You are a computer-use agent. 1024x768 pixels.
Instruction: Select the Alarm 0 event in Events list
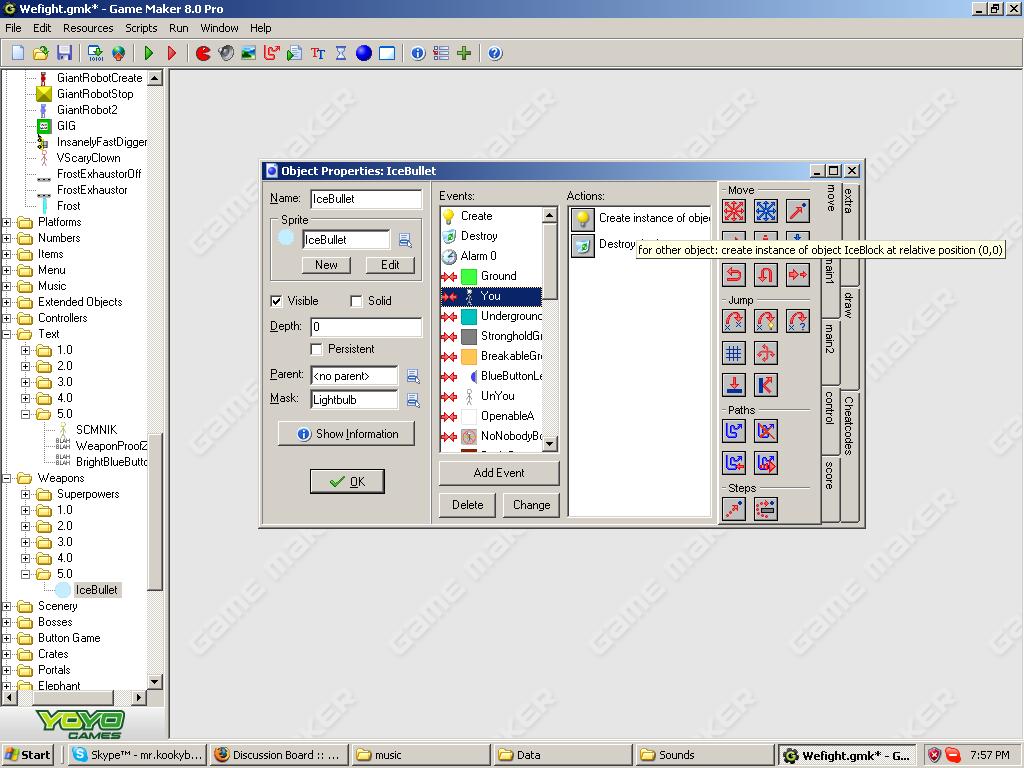pos(492,256)
